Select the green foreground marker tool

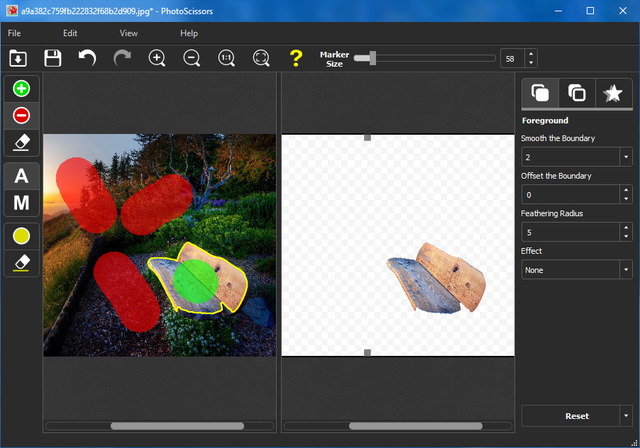click(x=21, y=89)
